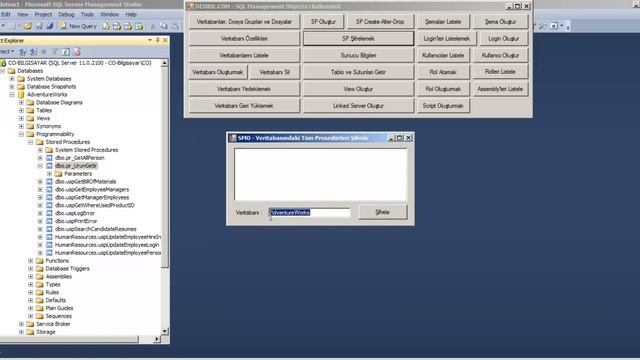The width and height of the screenshot is (640, 360).
Task: Select dbo.uspGetEmployeeManagers procedure
Action: pos(92,189)
